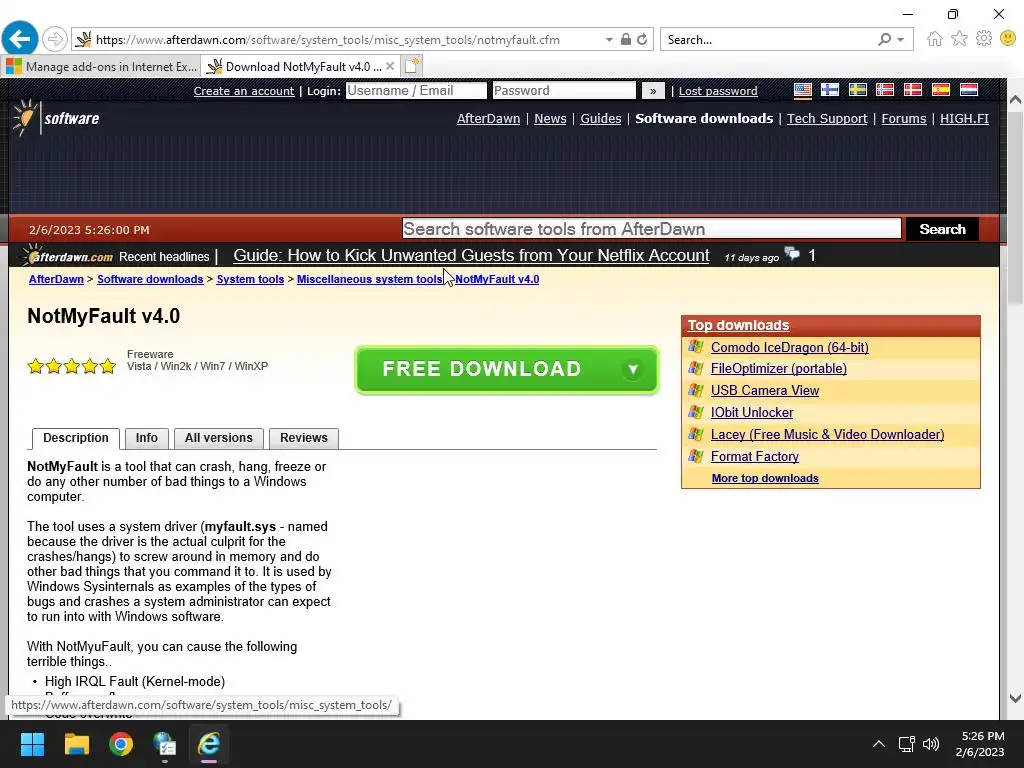Click the page scrollbar down arrow
1024x768 pixels.
(x=1015, y=698)
